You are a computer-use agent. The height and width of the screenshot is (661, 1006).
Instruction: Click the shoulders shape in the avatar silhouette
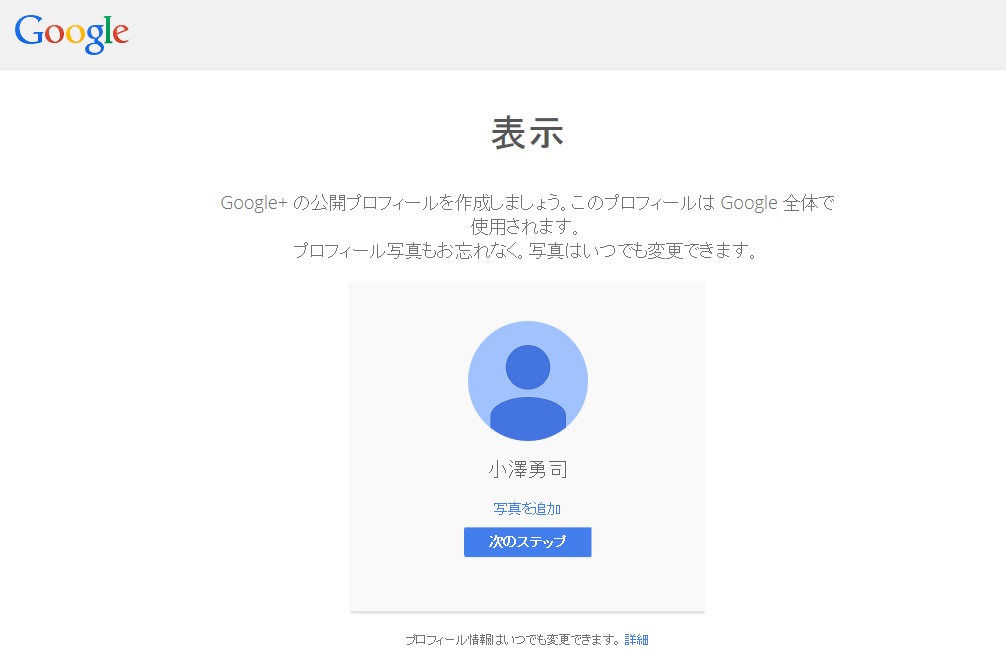pos(527,418)
